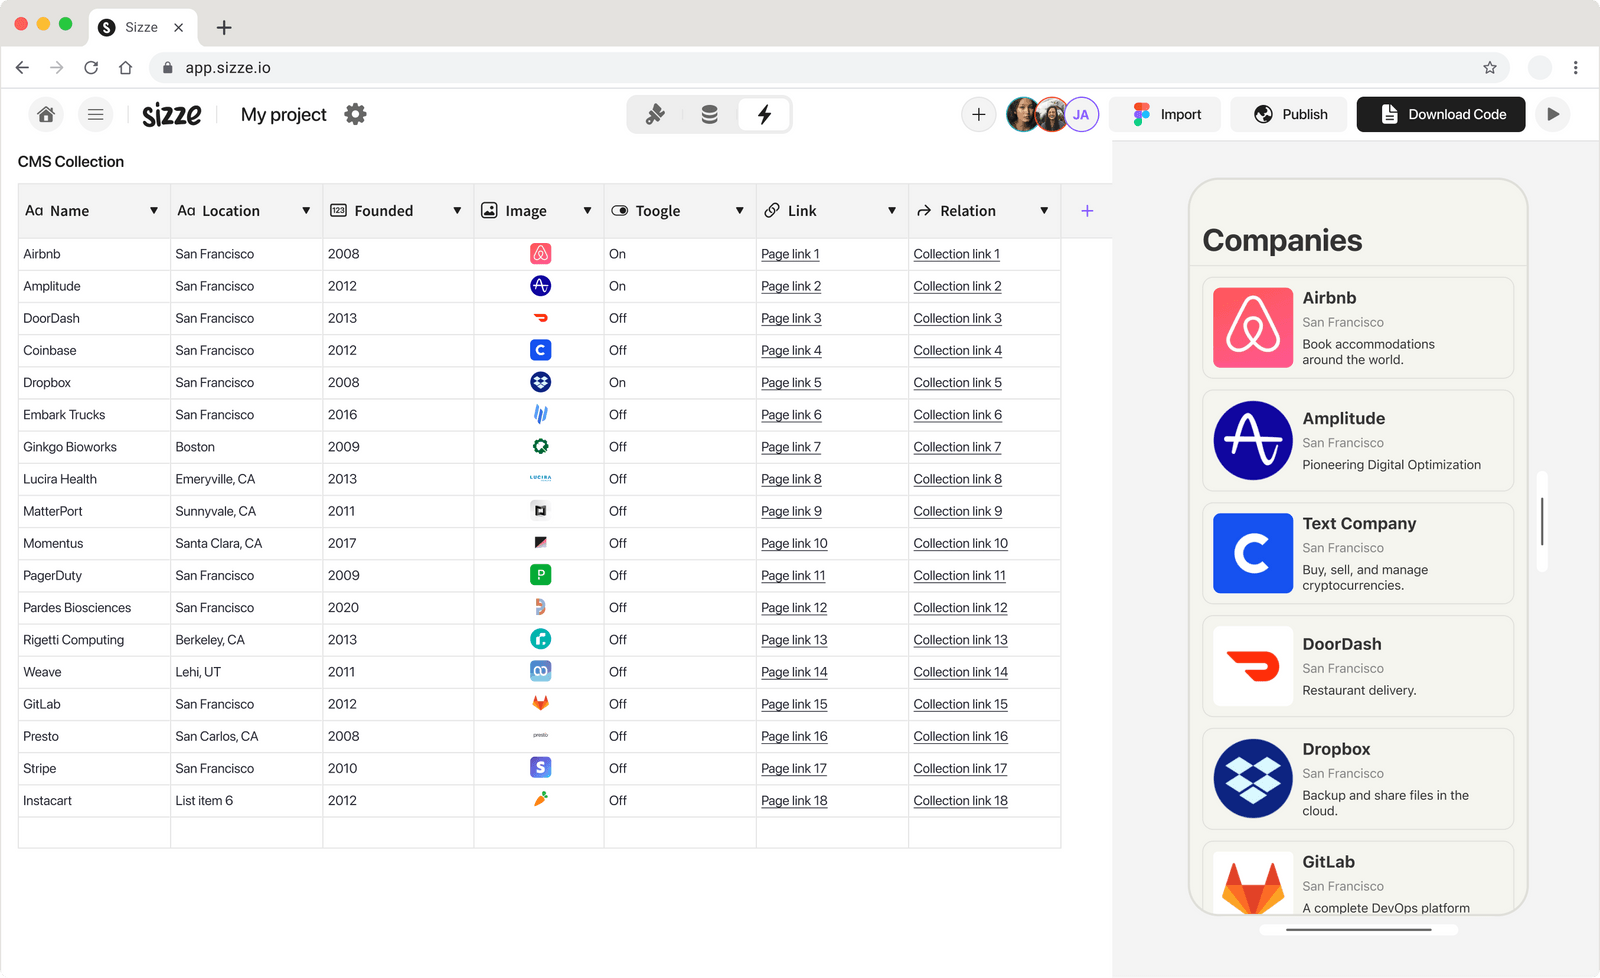The image size is (1600, 978).
Task: Open Page link 5 for Dropbox
Action: 790,382
